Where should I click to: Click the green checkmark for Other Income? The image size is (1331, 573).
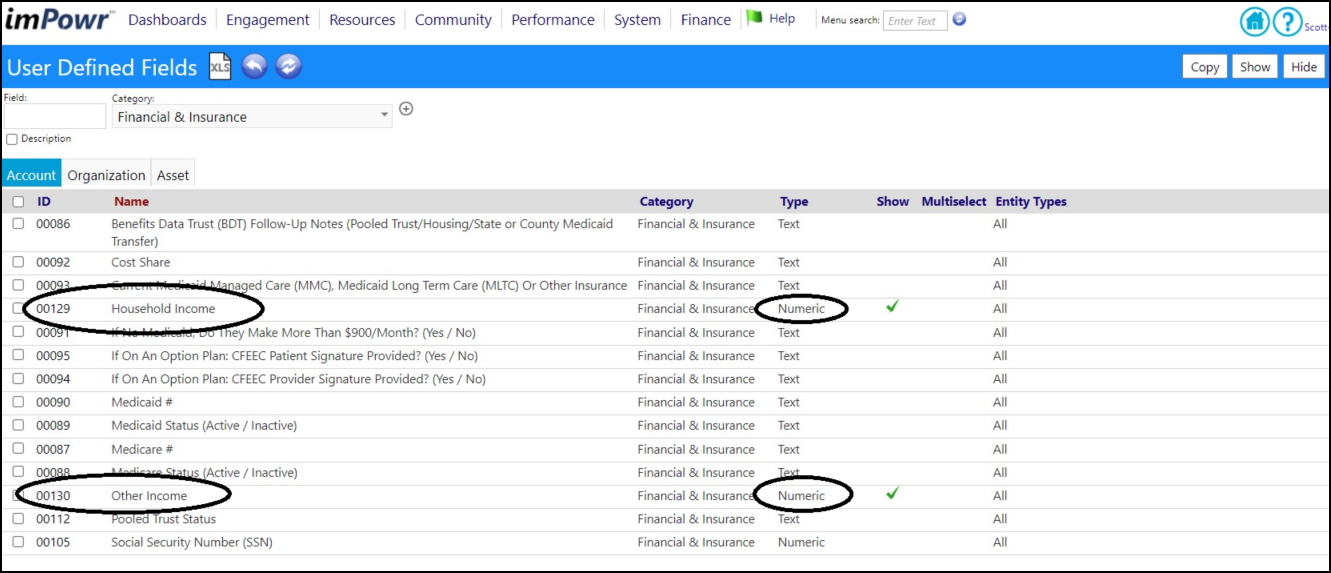pyautogui.click(x=892, y=493)
